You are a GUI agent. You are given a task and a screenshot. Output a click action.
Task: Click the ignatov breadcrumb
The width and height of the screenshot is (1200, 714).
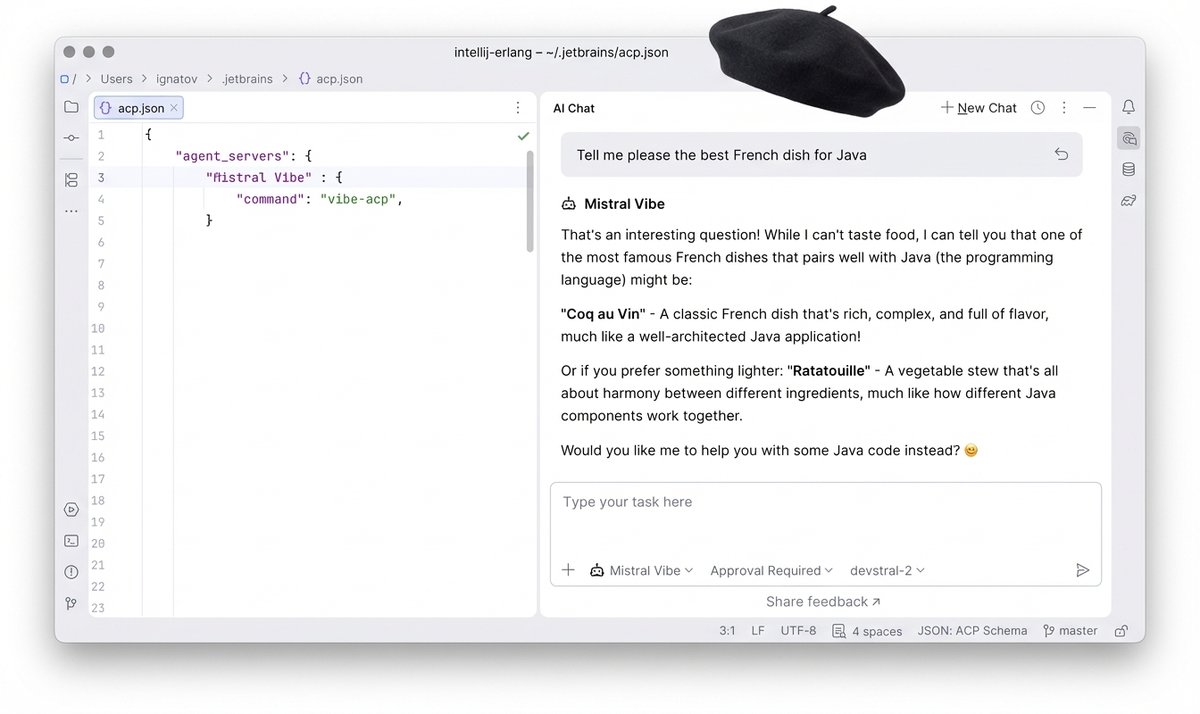click(177, 78)
